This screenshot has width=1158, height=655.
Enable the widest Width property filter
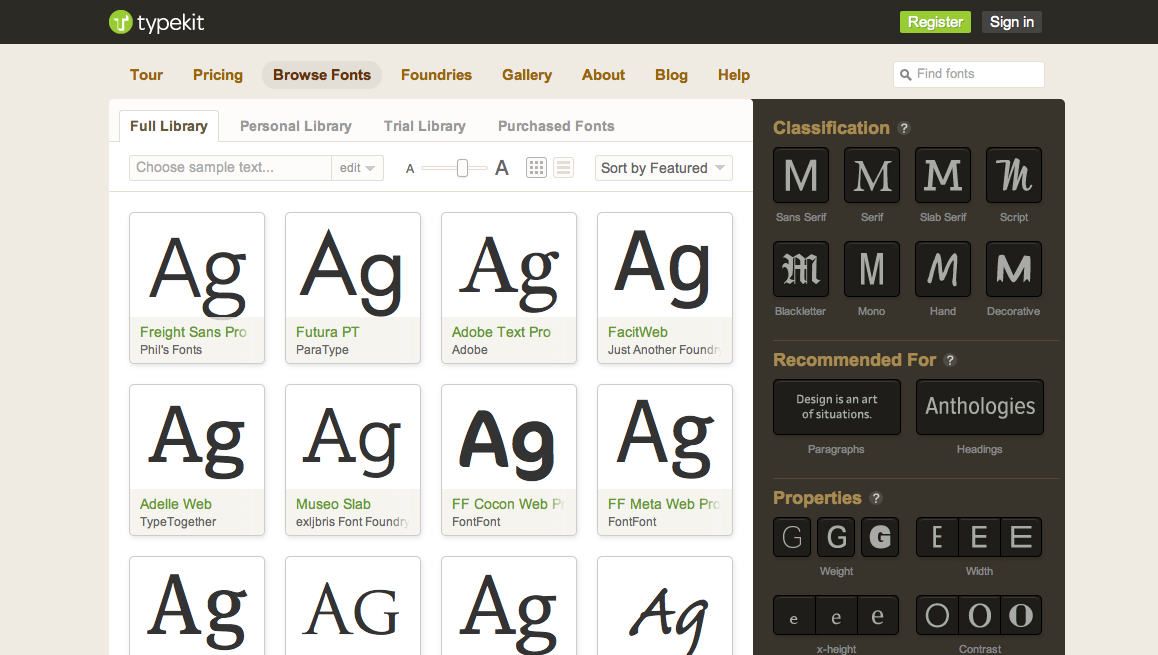[1021, 537]
